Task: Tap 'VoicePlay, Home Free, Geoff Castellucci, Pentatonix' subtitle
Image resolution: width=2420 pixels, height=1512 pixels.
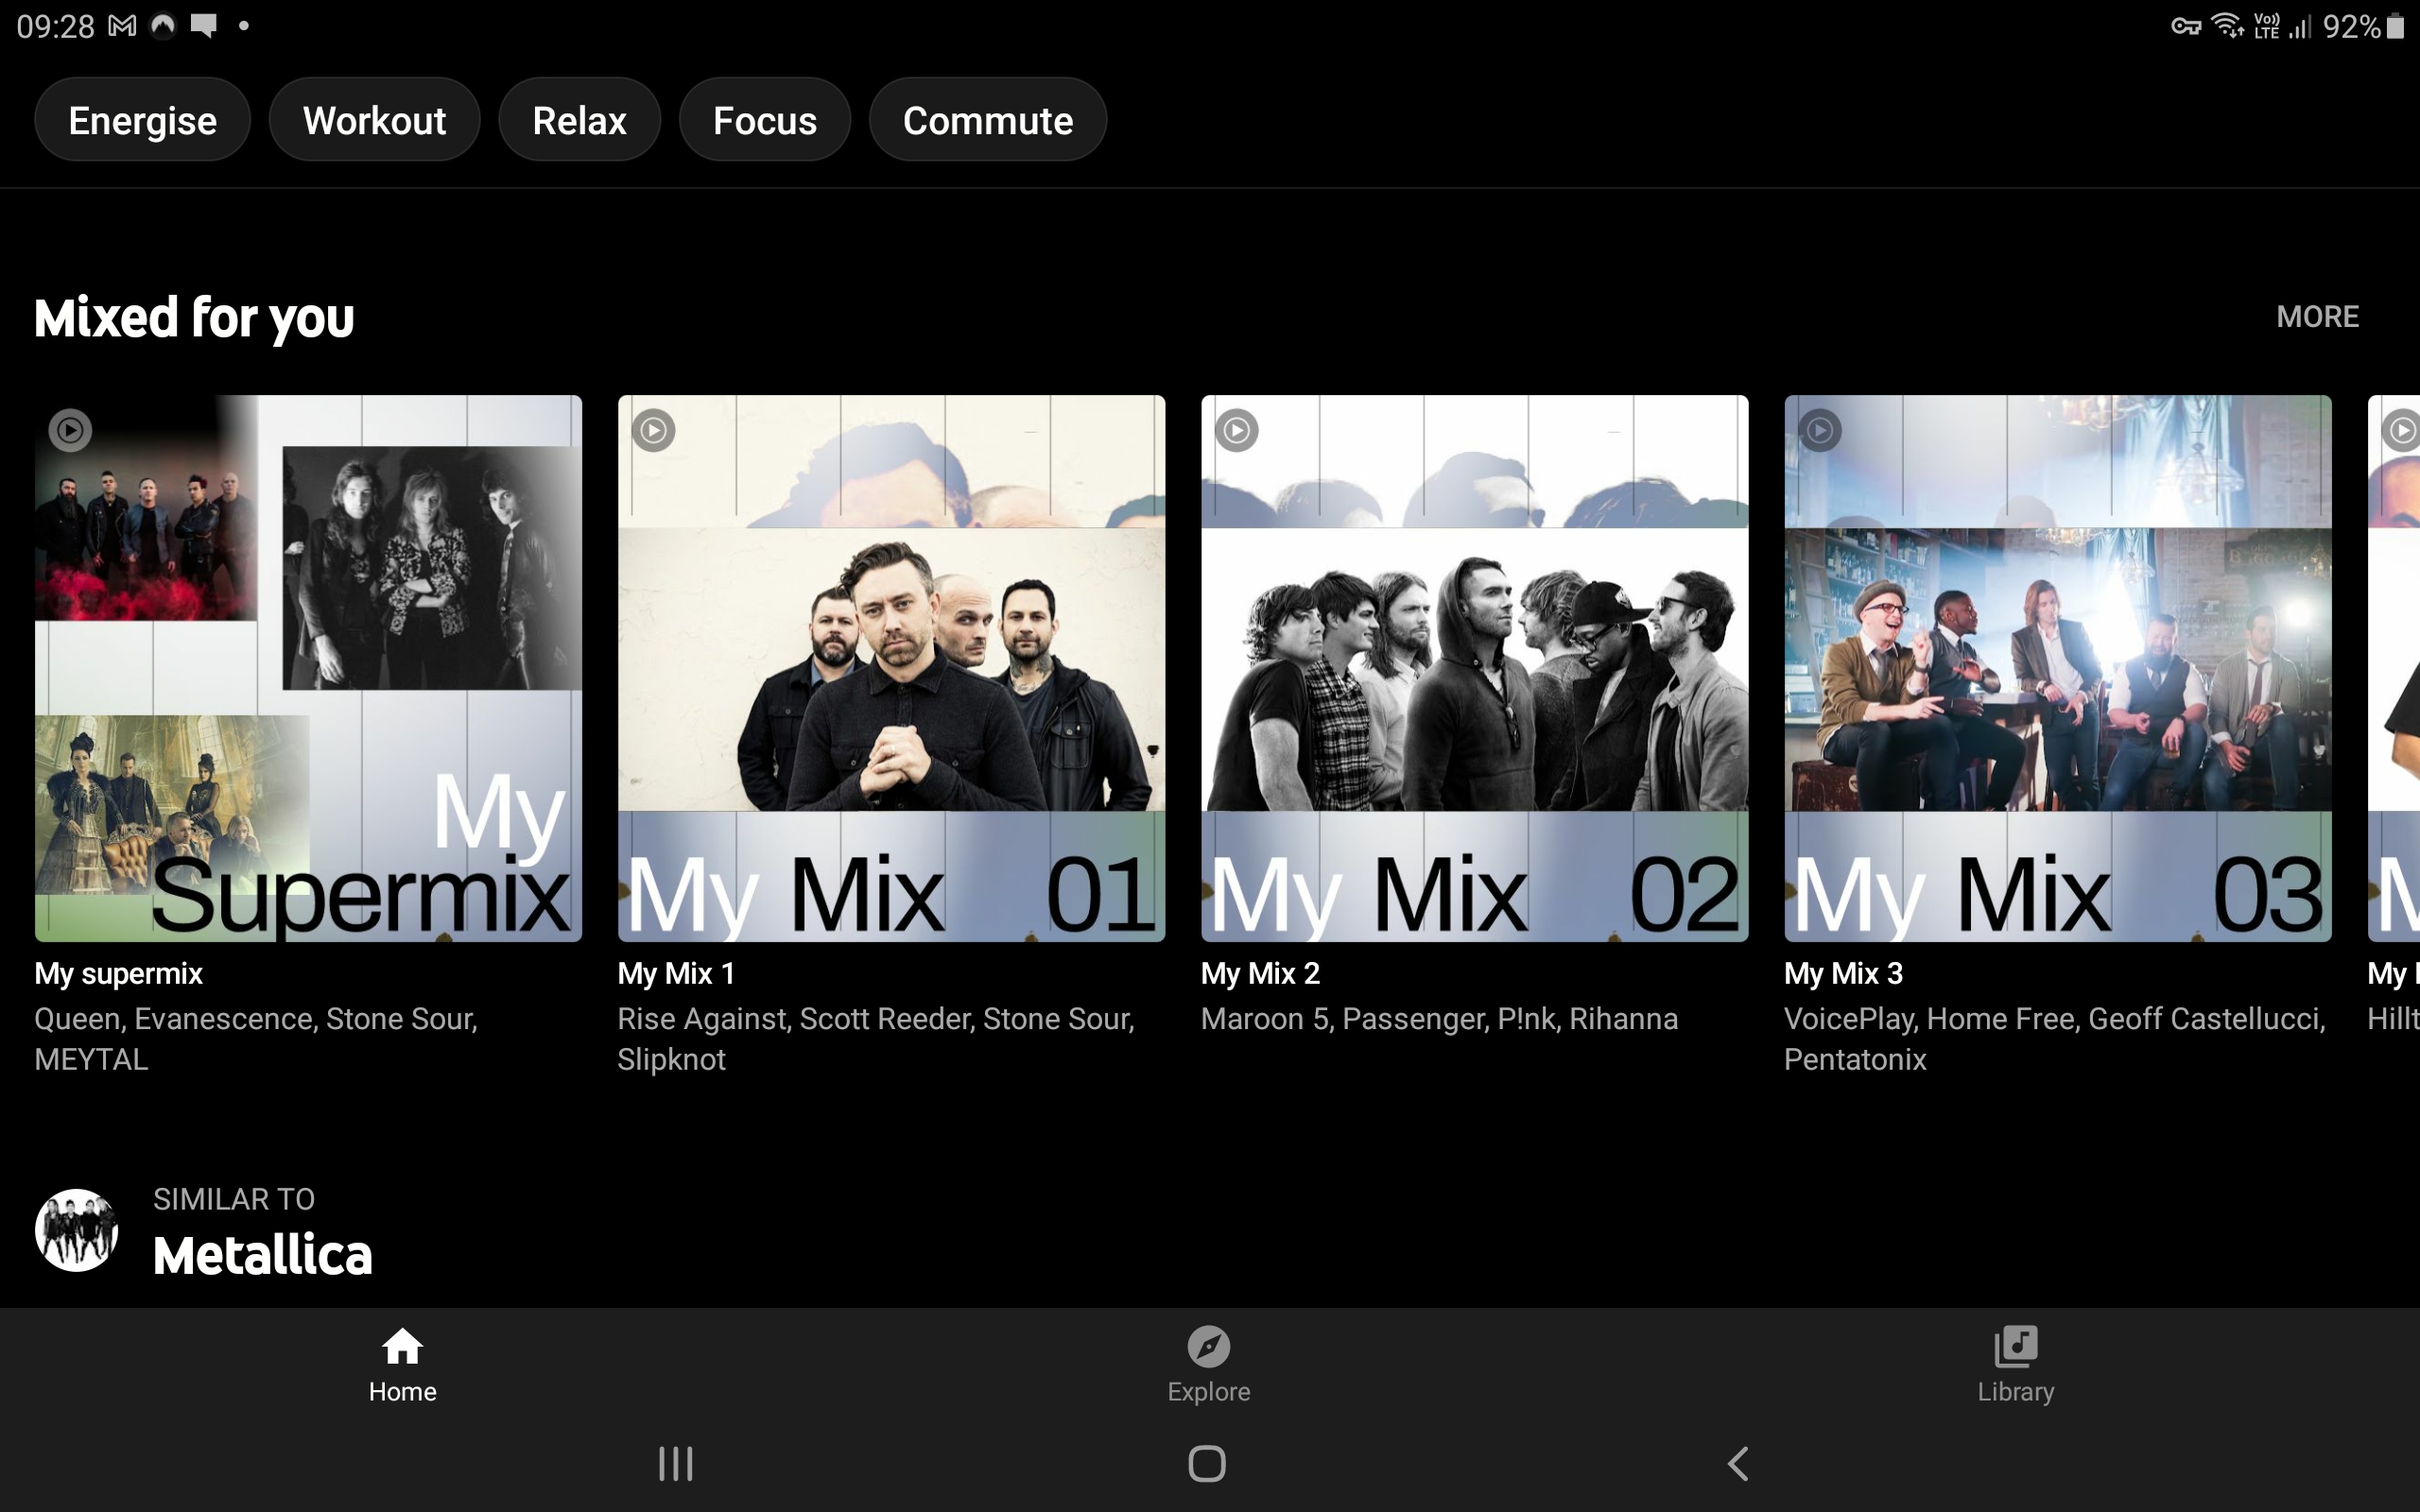Action: click(2055, 1039)
